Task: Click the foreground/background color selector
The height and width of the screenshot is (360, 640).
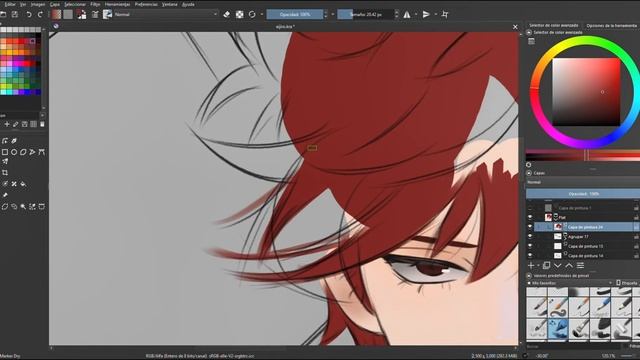Action: click(x=82, y=15)
